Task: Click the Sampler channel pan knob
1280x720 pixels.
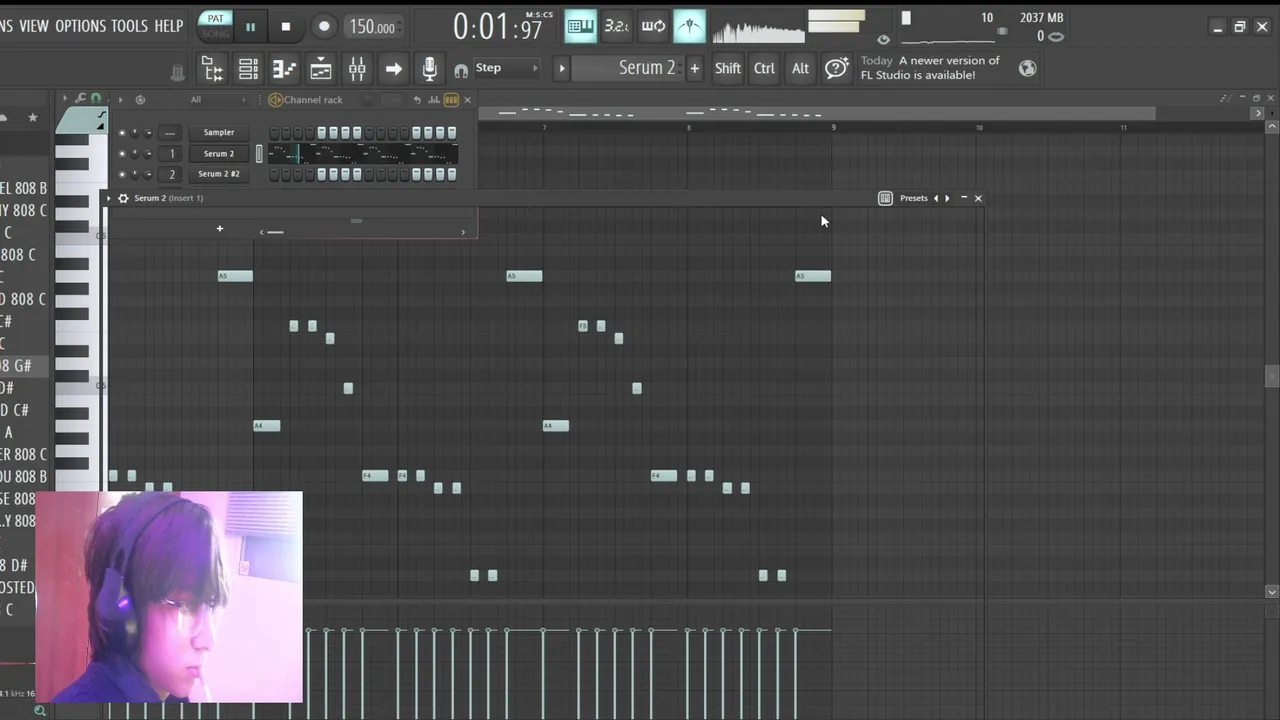Action: pyautogui.click(x=135, y=133)
